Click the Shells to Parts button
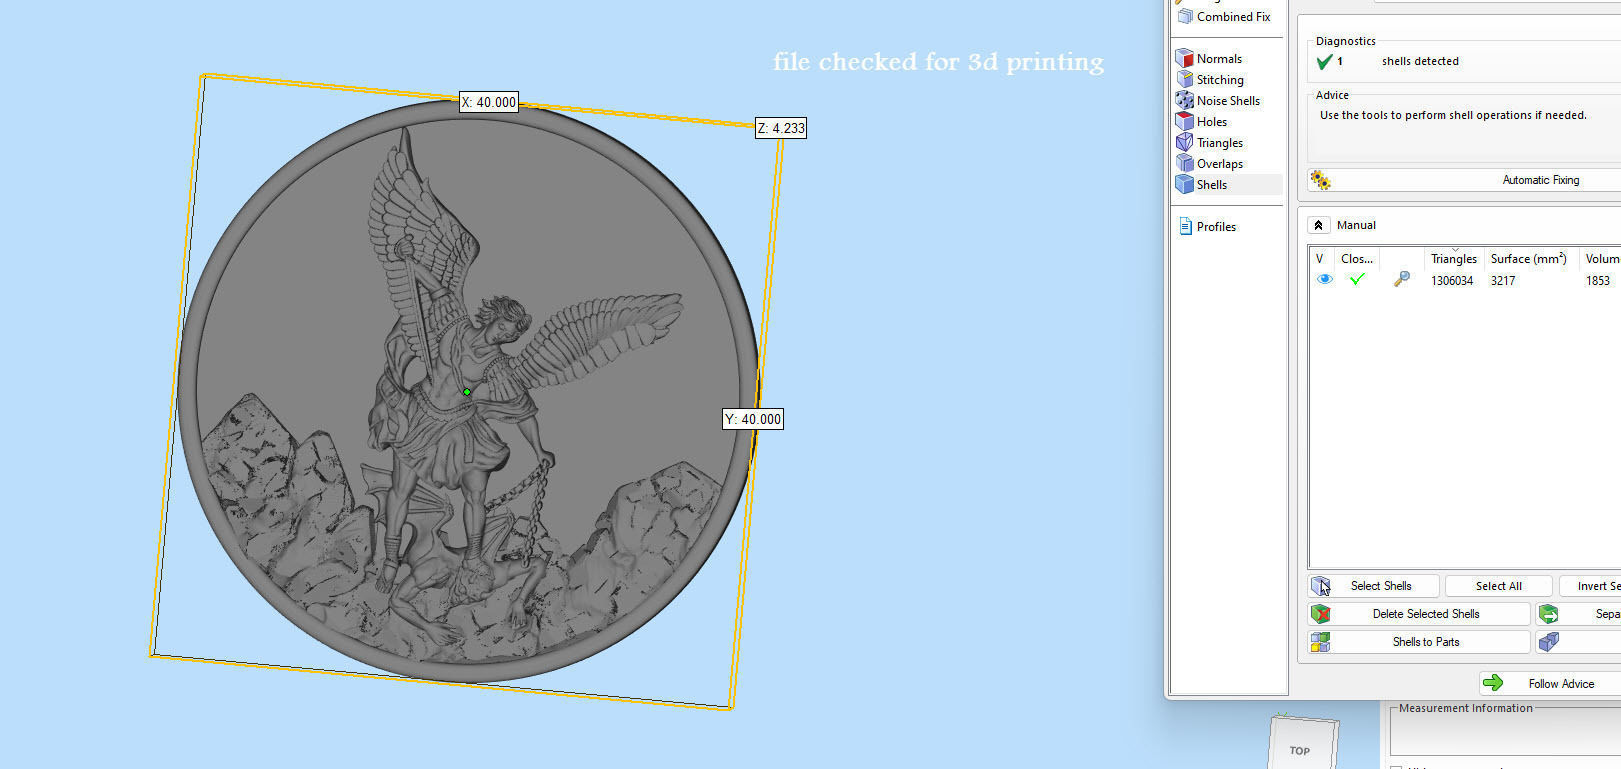This screenshot has width=1621, height=769. [x=1420, y=642]
